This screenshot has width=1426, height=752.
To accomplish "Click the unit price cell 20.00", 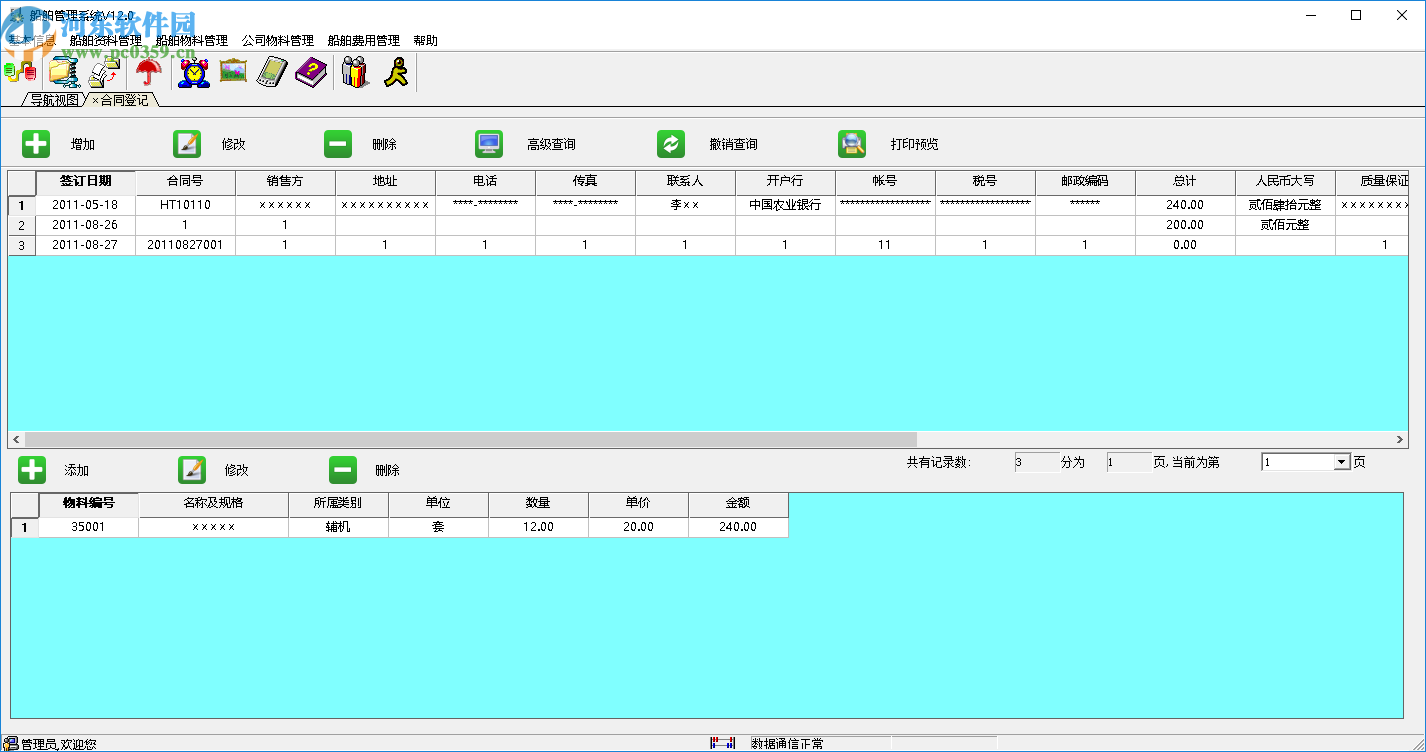I will click(638, 527).
